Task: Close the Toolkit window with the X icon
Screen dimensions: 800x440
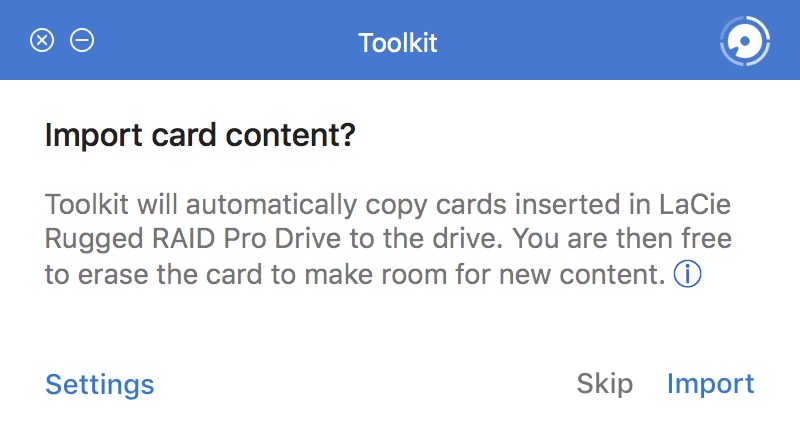Action: coord(42,41)
